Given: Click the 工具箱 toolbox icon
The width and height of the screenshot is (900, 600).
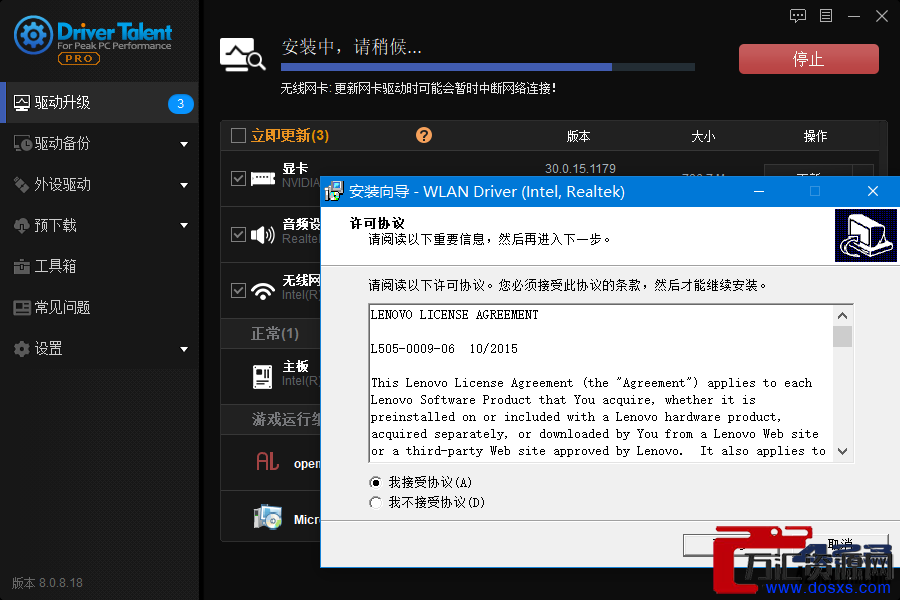Looking at the screenshot, I should [21, 266].
